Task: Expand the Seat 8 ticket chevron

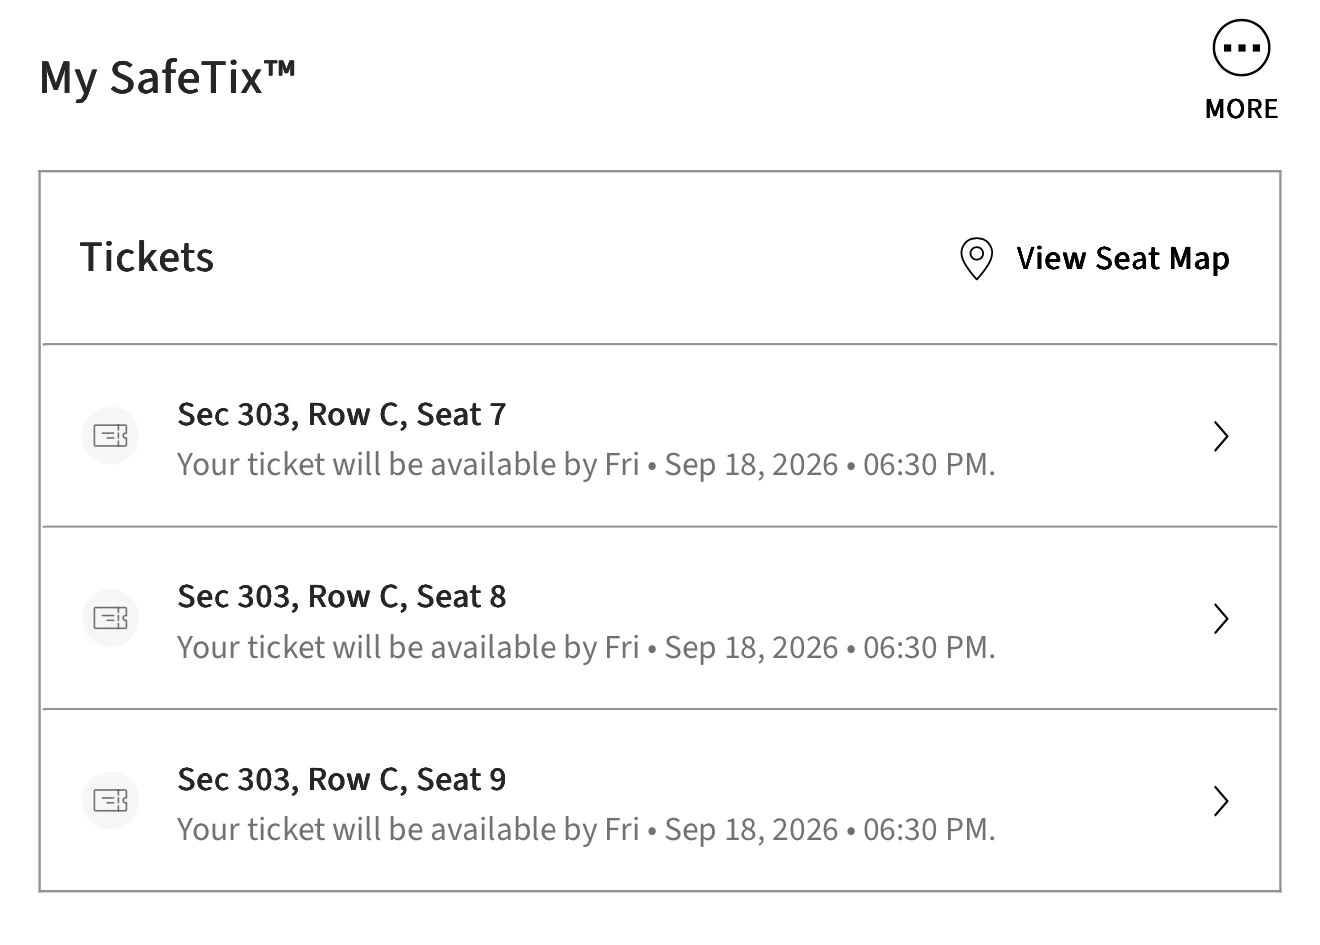Action: [x=1220, y=619]
